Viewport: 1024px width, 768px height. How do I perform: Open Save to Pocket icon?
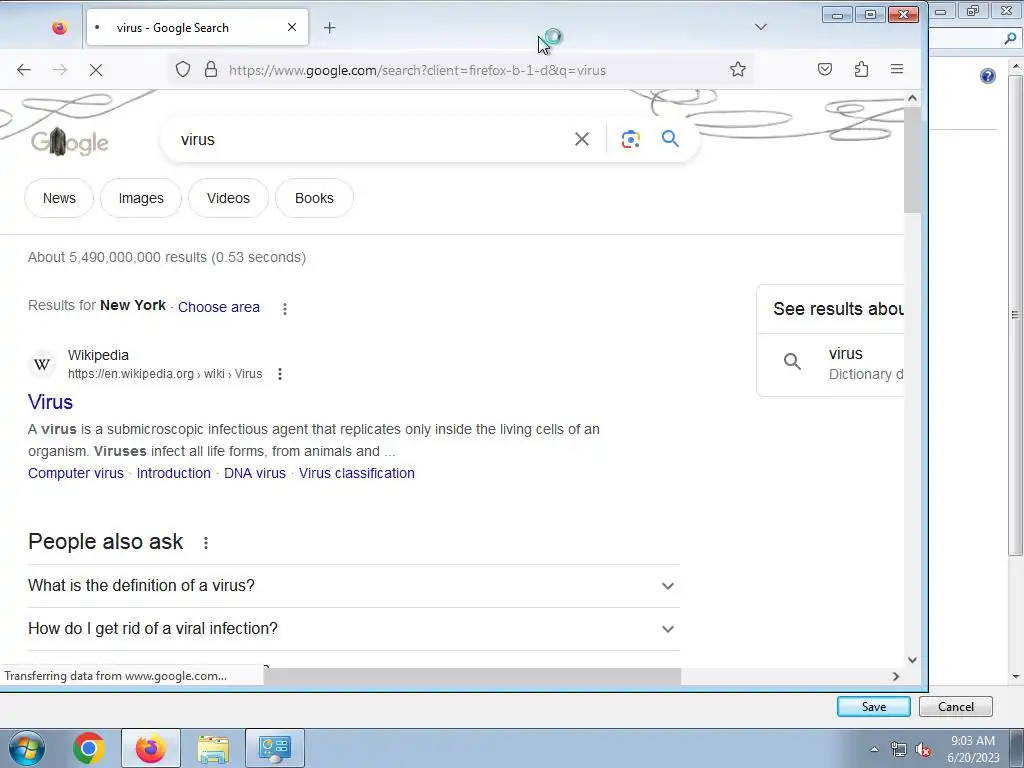click(x=825, y=69)
